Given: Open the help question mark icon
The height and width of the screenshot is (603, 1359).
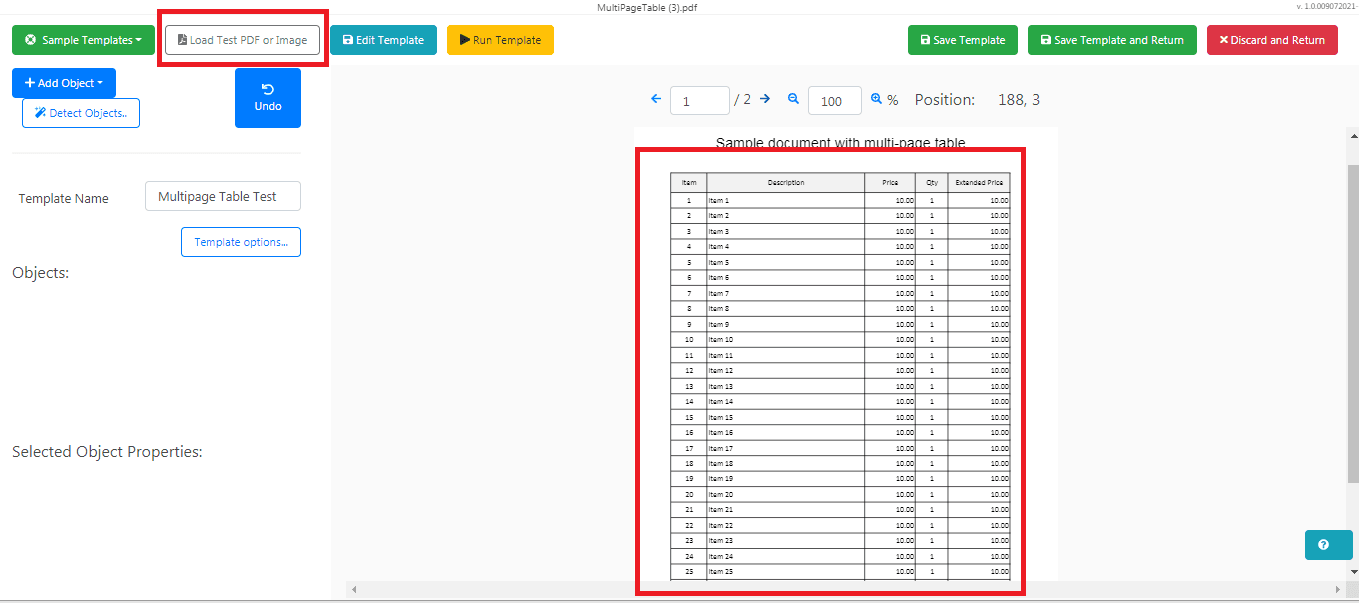Looking at the screenshot, I should 1328,544.
